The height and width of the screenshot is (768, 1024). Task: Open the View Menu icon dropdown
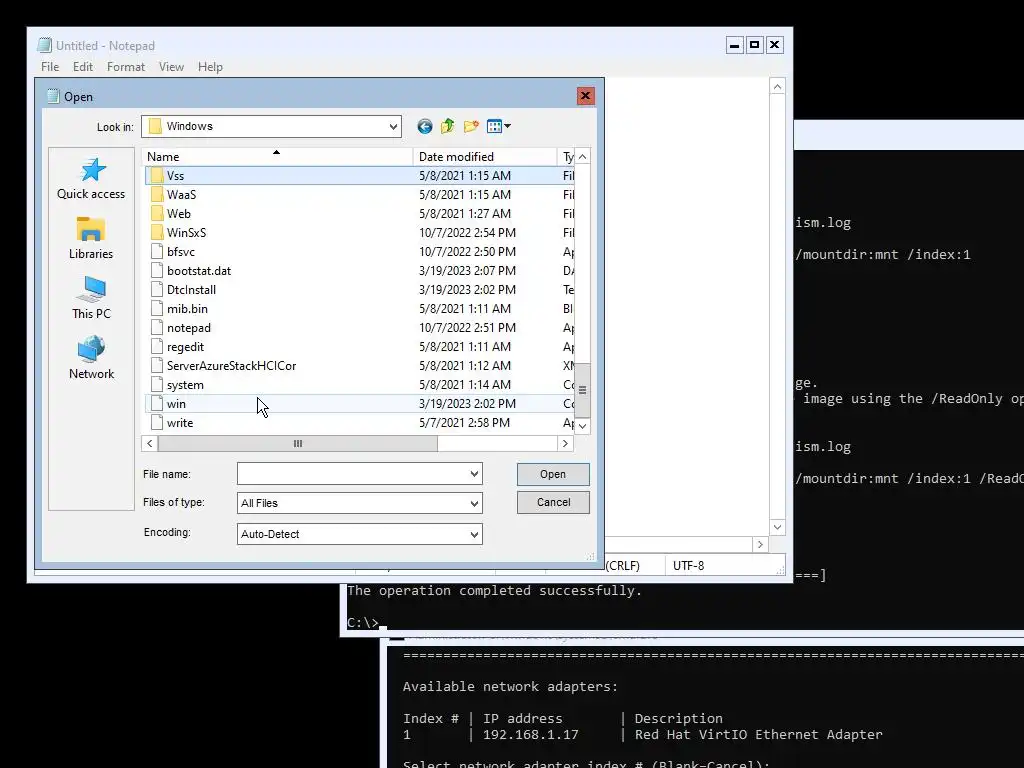pyautogui.click(x=498, y=127)
